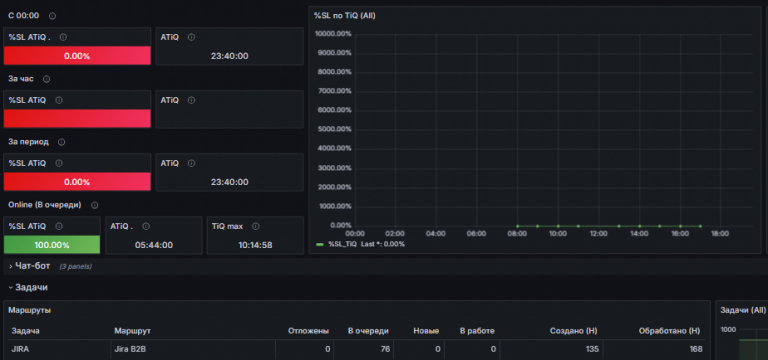Click the info icon beside "С 00:00"

52,16
